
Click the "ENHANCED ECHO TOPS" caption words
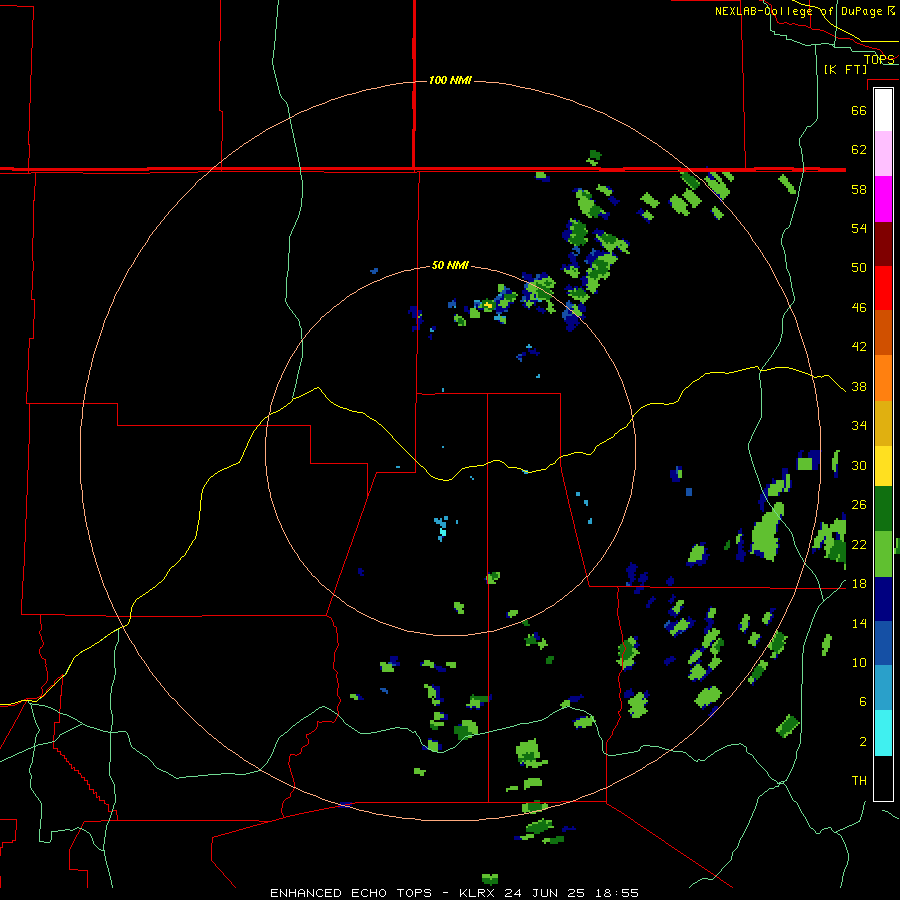pos(351,893)
